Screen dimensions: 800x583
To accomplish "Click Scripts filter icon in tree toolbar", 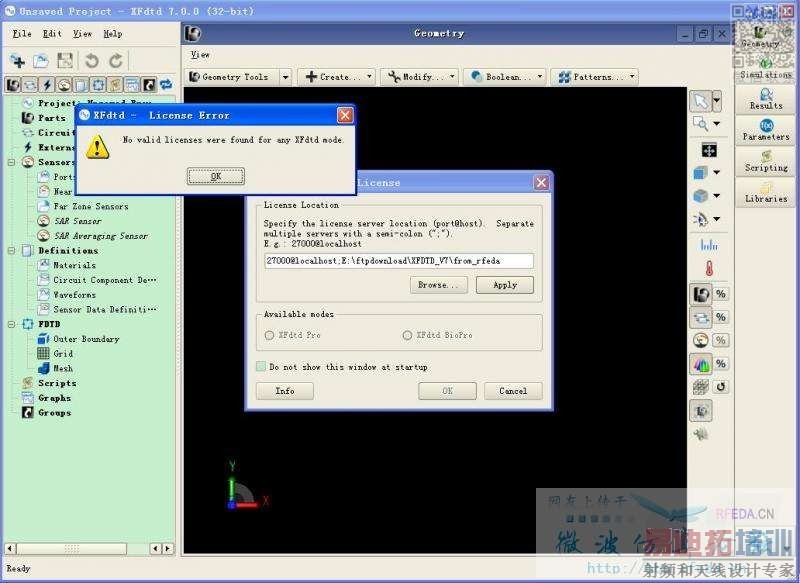I will pos(115,85).
